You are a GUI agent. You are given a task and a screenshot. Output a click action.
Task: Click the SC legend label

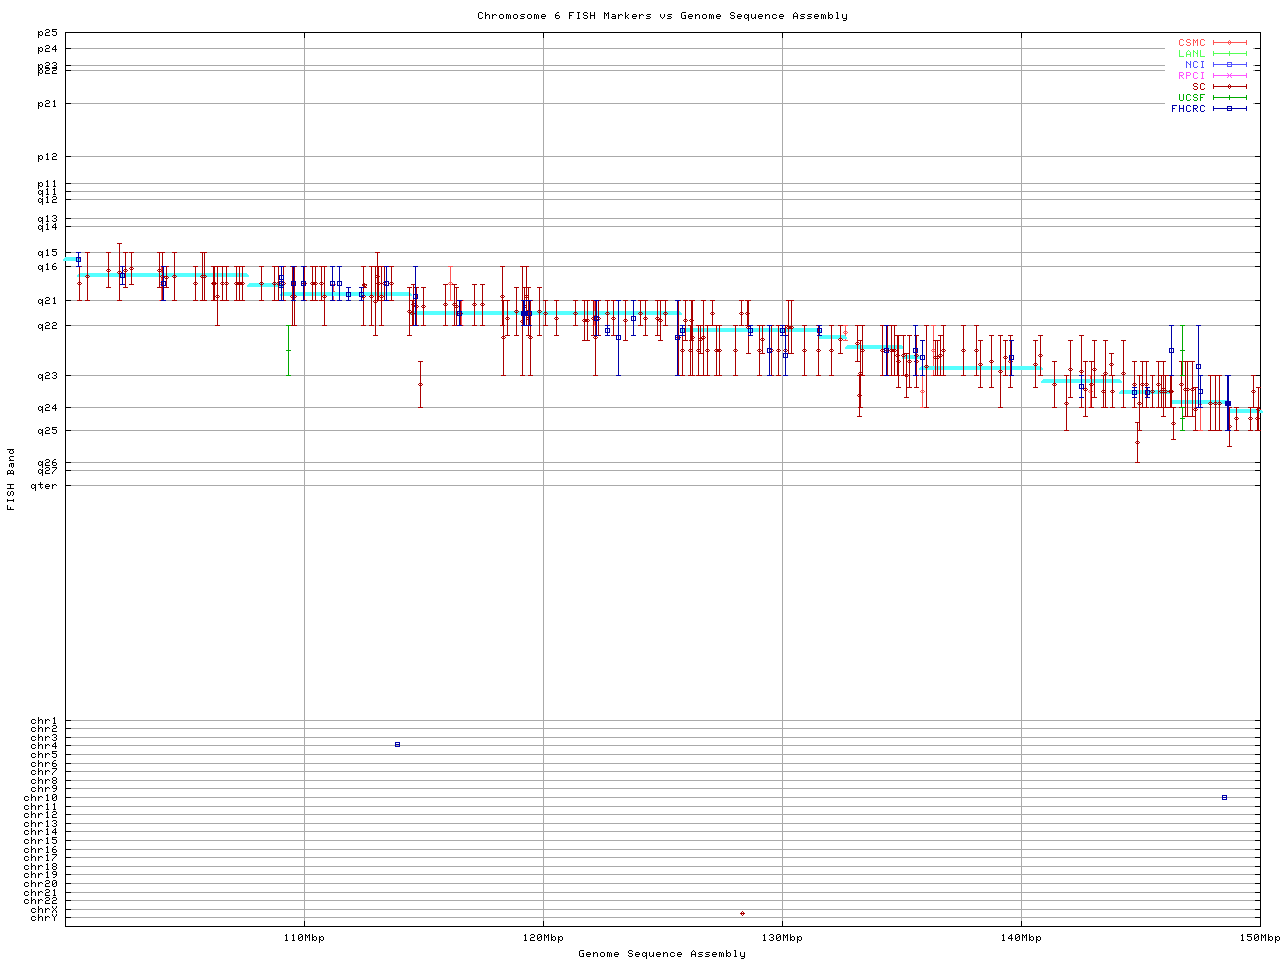tap(1198, 86)
